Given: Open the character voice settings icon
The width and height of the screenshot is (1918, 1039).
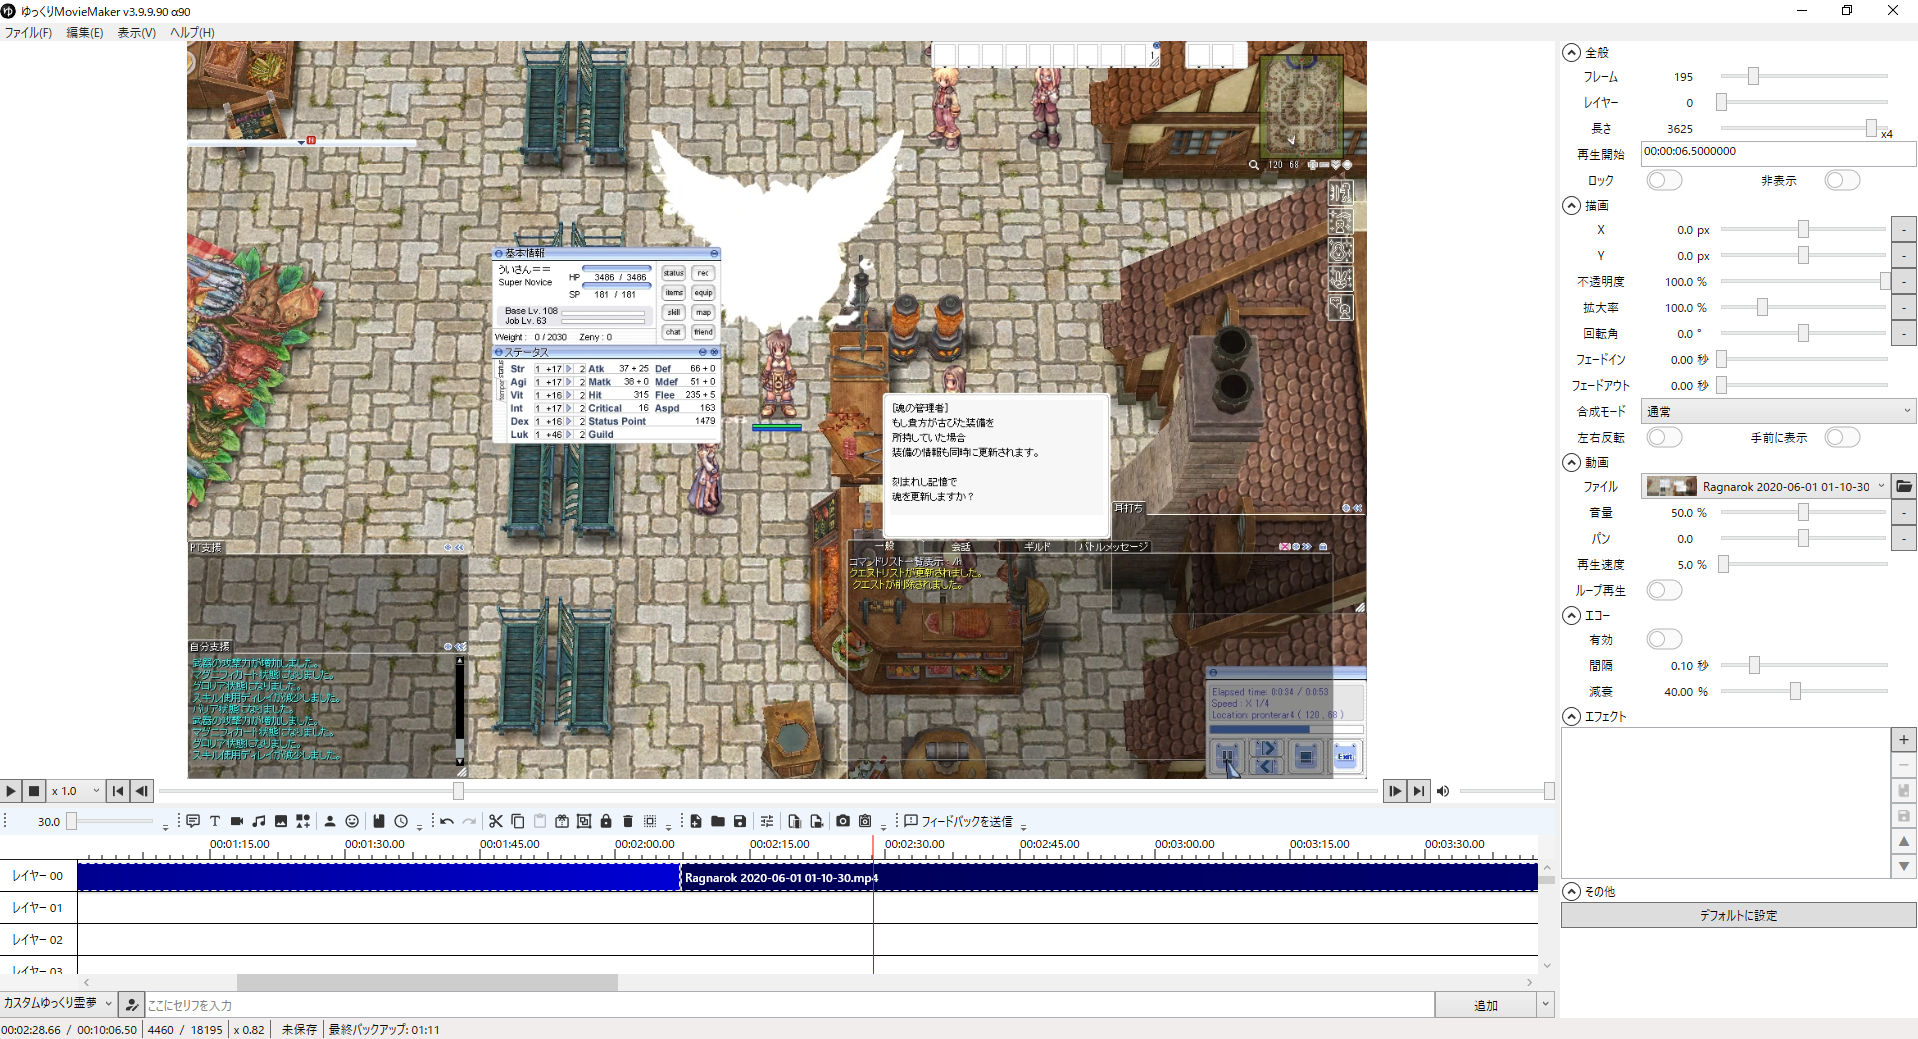Looking at the screenshot, I should point(131,1004).
